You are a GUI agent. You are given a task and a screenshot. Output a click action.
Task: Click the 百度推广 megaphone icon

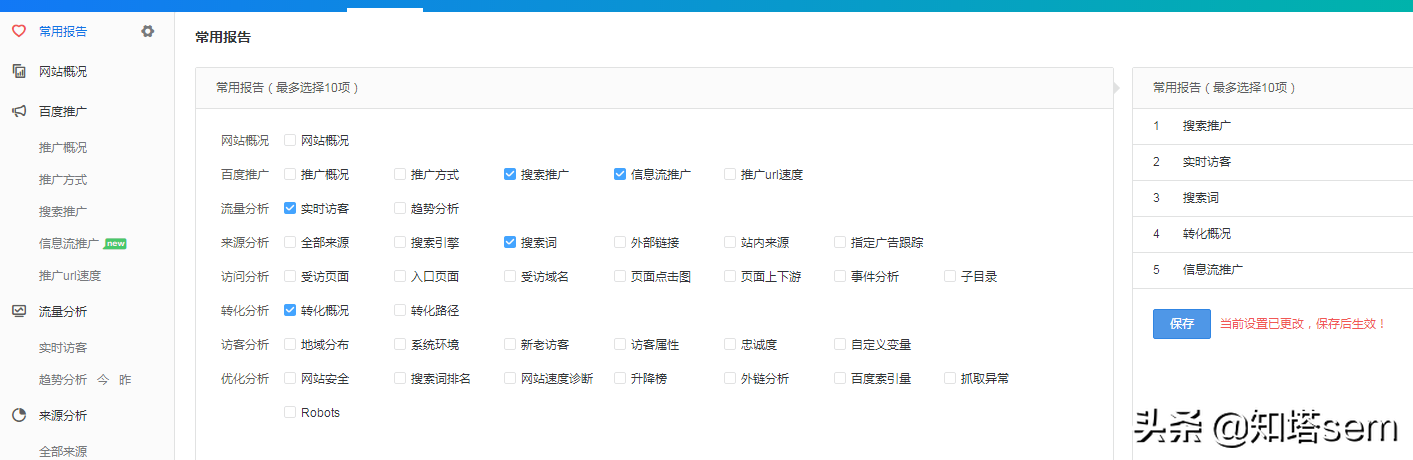(x=18, y=111)
